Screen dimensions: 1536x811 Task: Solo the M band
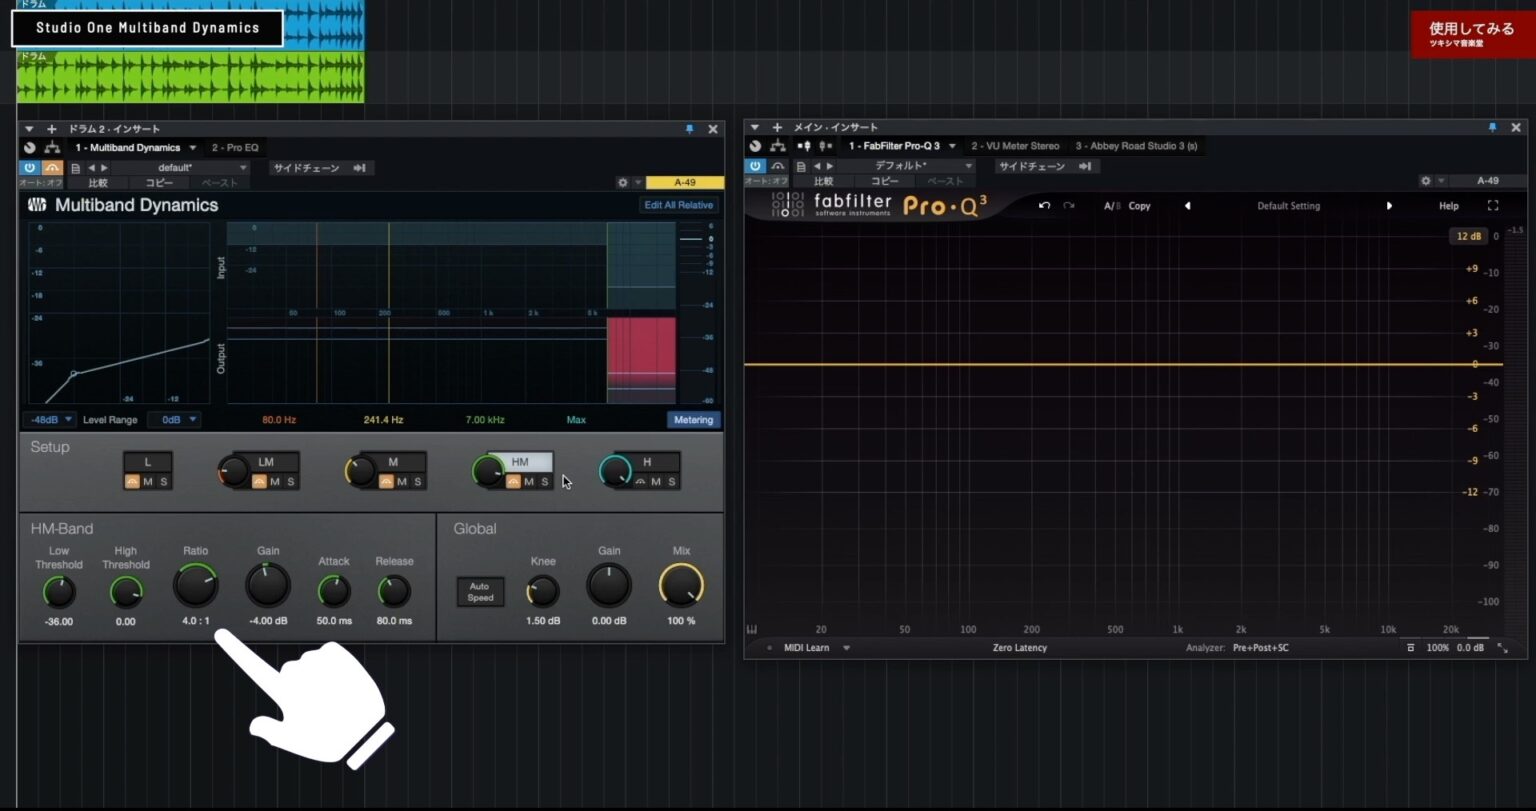(x=418, y=482)
